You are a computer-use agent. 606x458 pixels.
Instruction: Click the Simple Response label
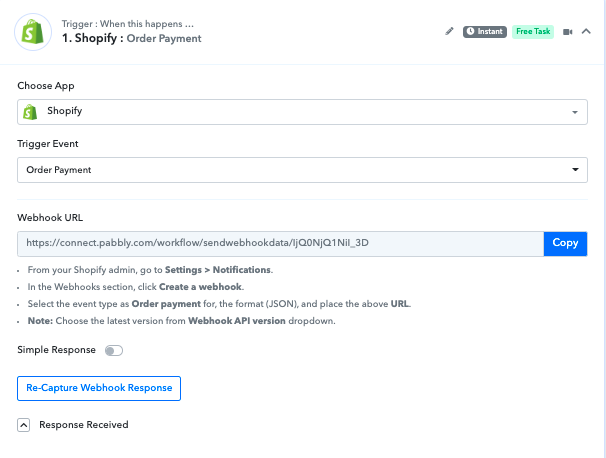(56, 350)
